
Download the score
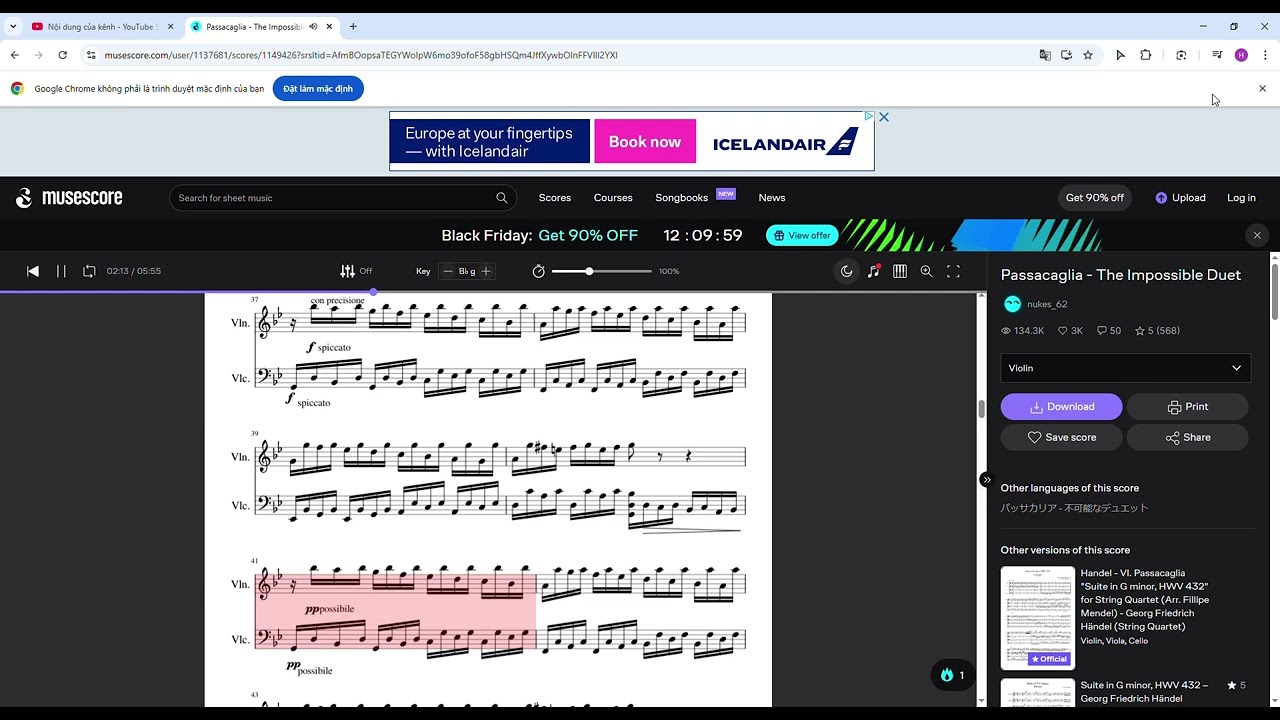click(x=1062, y=407)
